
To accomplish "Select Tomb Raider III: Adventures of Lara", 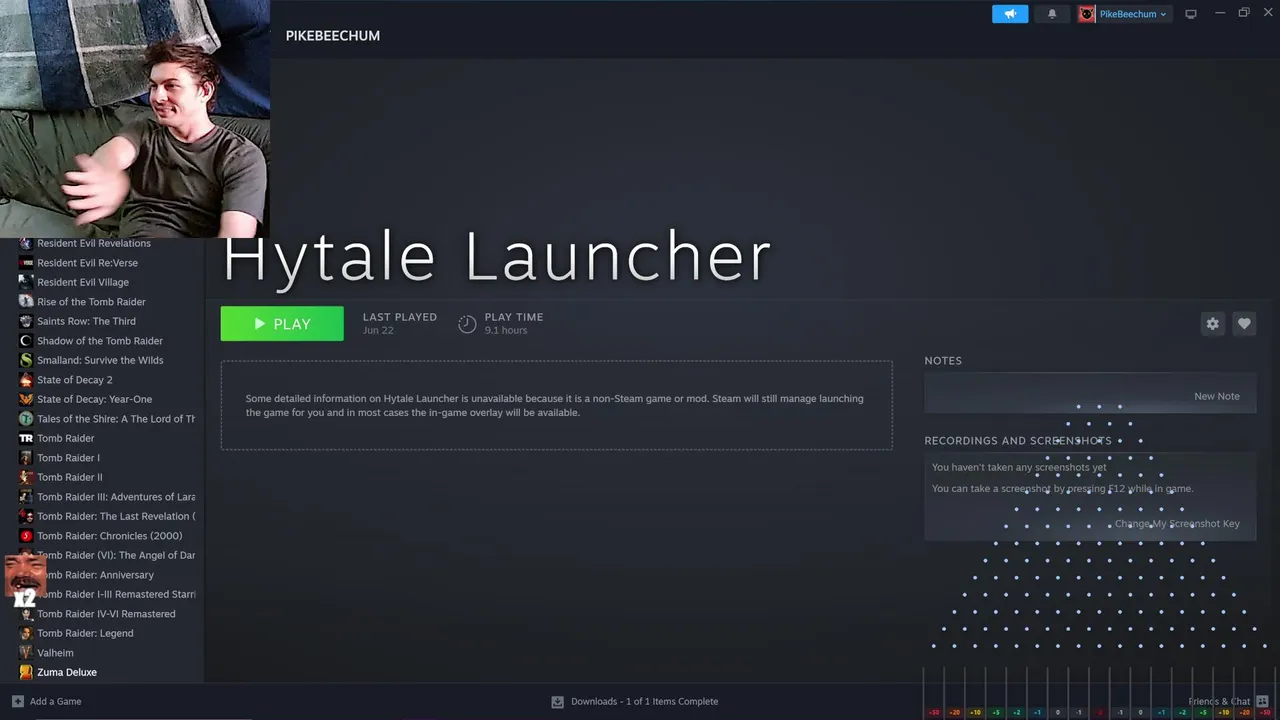I will [116, 497].
